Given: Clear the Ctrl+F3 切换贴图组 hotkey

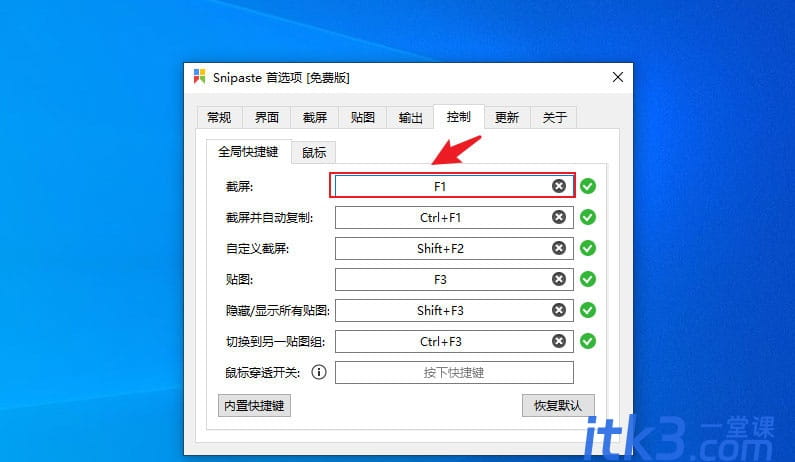Looking at the screenshot, I should [x=559, y=341].
